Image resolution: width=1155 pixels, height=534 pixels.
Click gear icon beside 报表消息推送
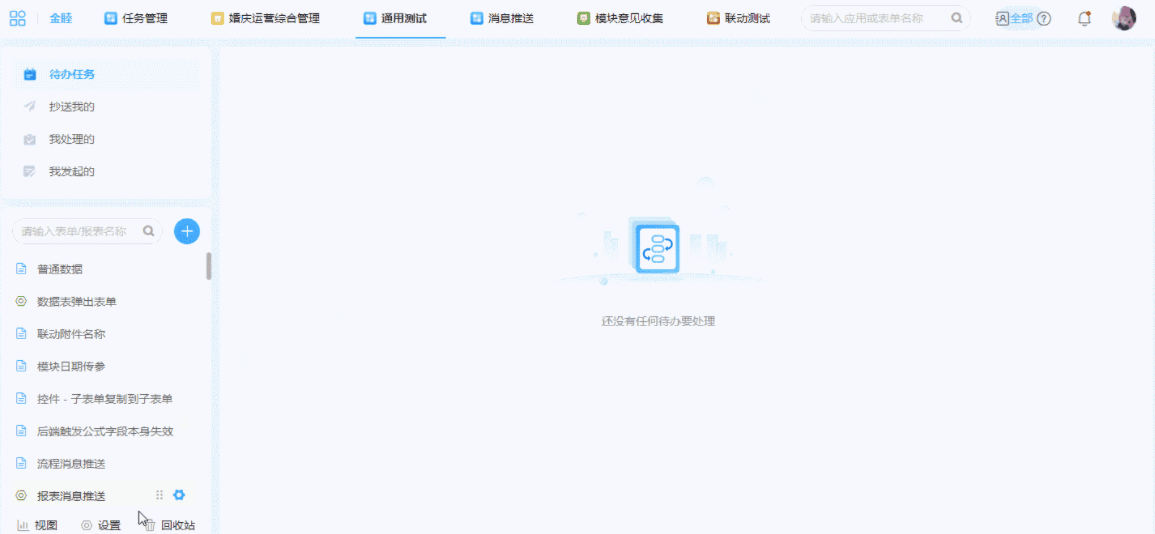pyautogui.click(x=179, y=495)
